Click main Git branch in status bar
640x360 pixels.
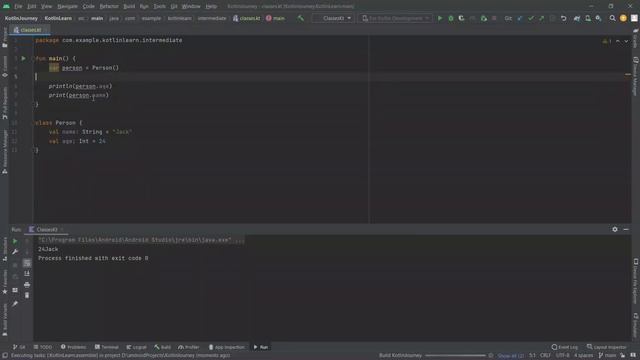[x=607, y=356]
